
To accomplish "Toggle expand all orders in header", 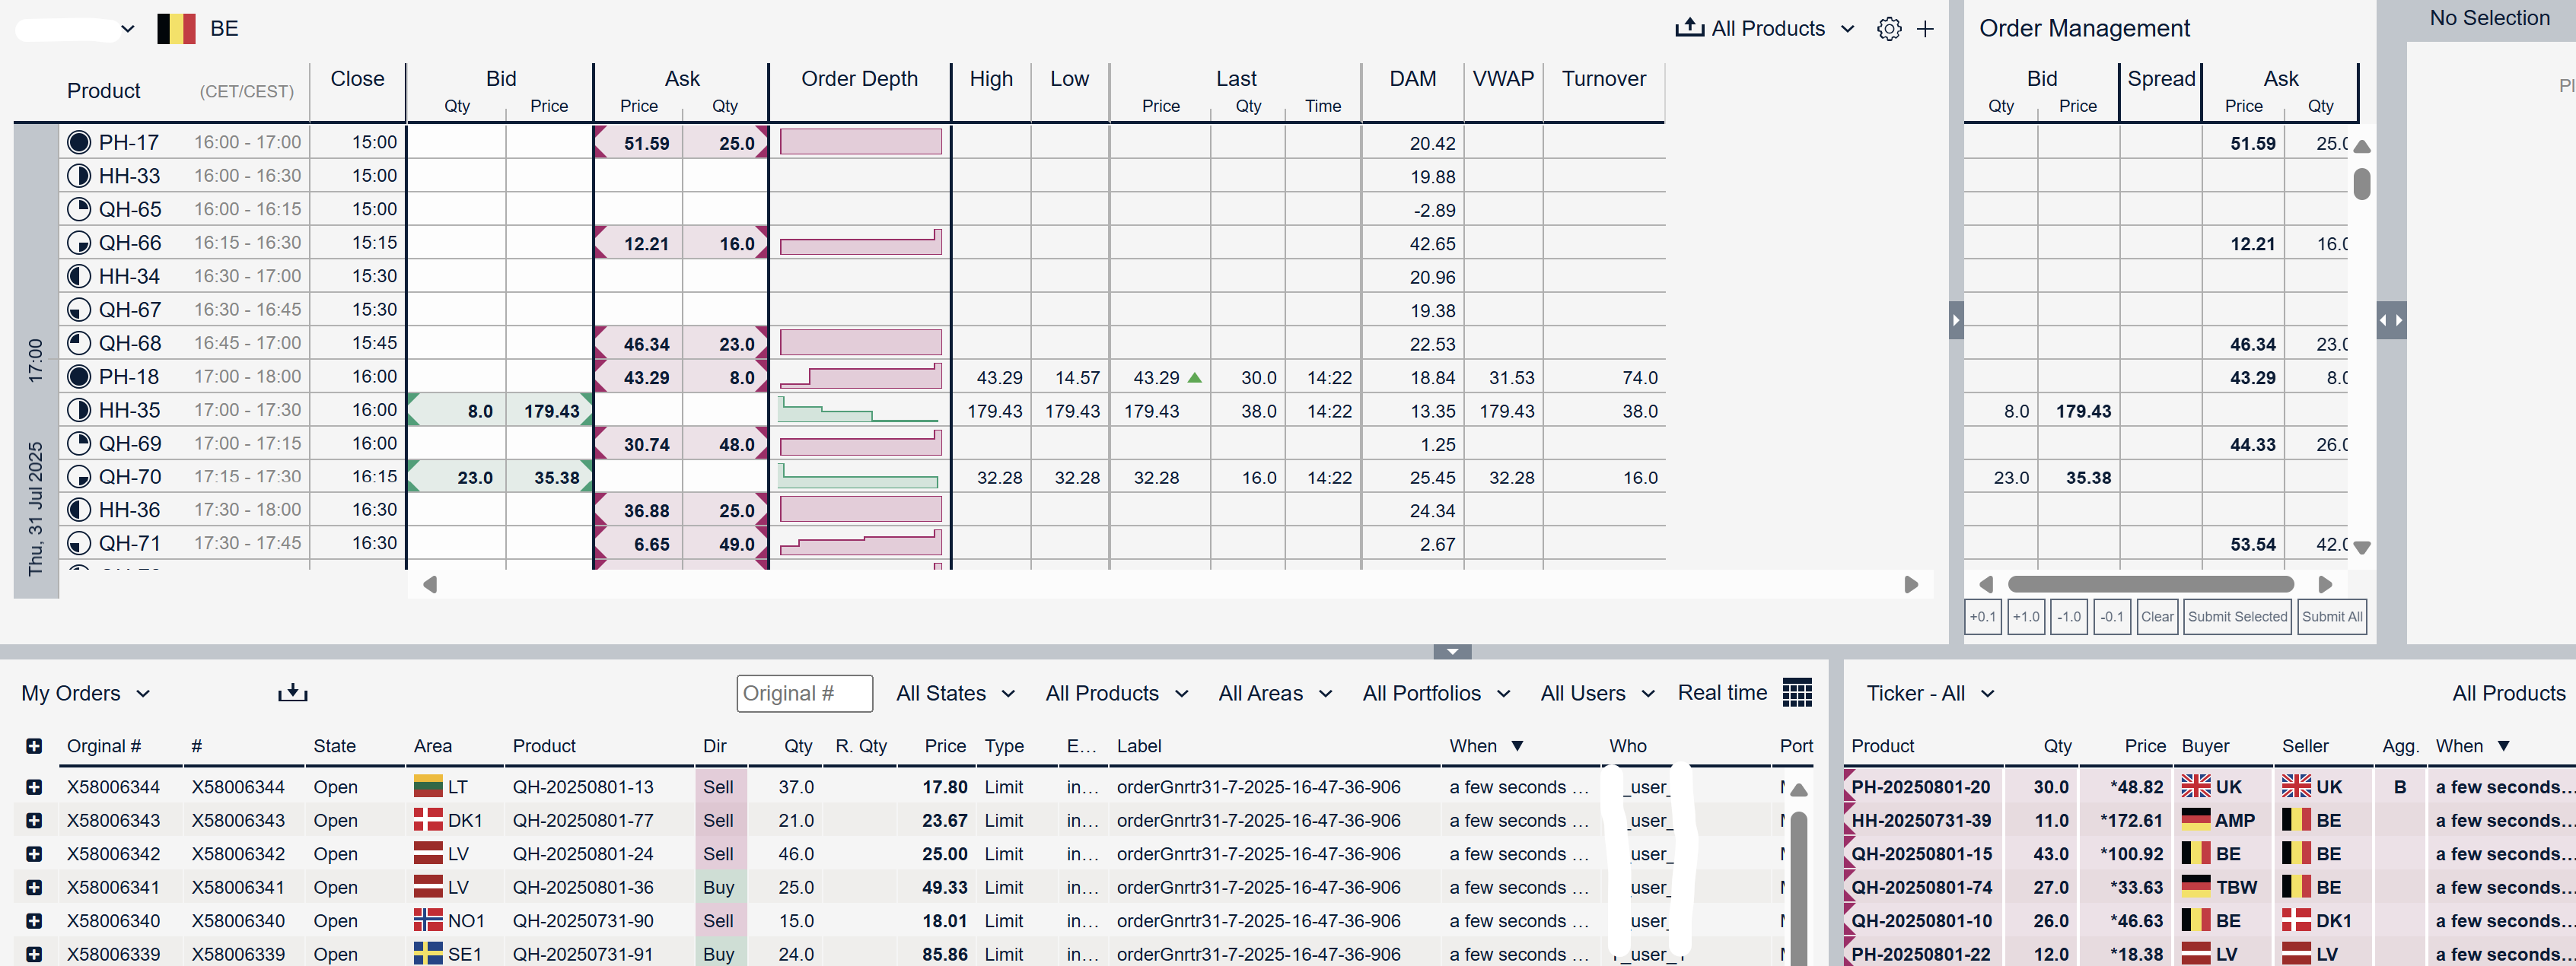I will (x=34, y=746).
